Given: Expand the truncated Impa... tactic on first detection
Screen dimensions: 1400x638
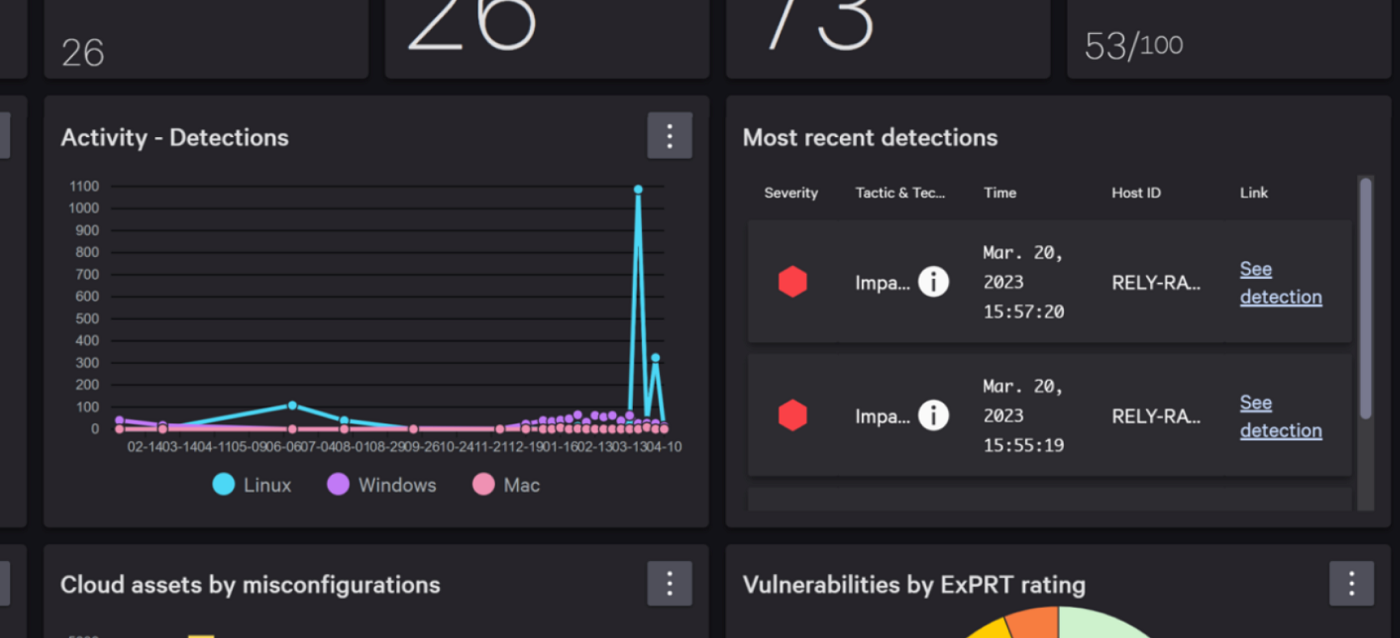Looking at the screenshot, I should click(882, 283).
